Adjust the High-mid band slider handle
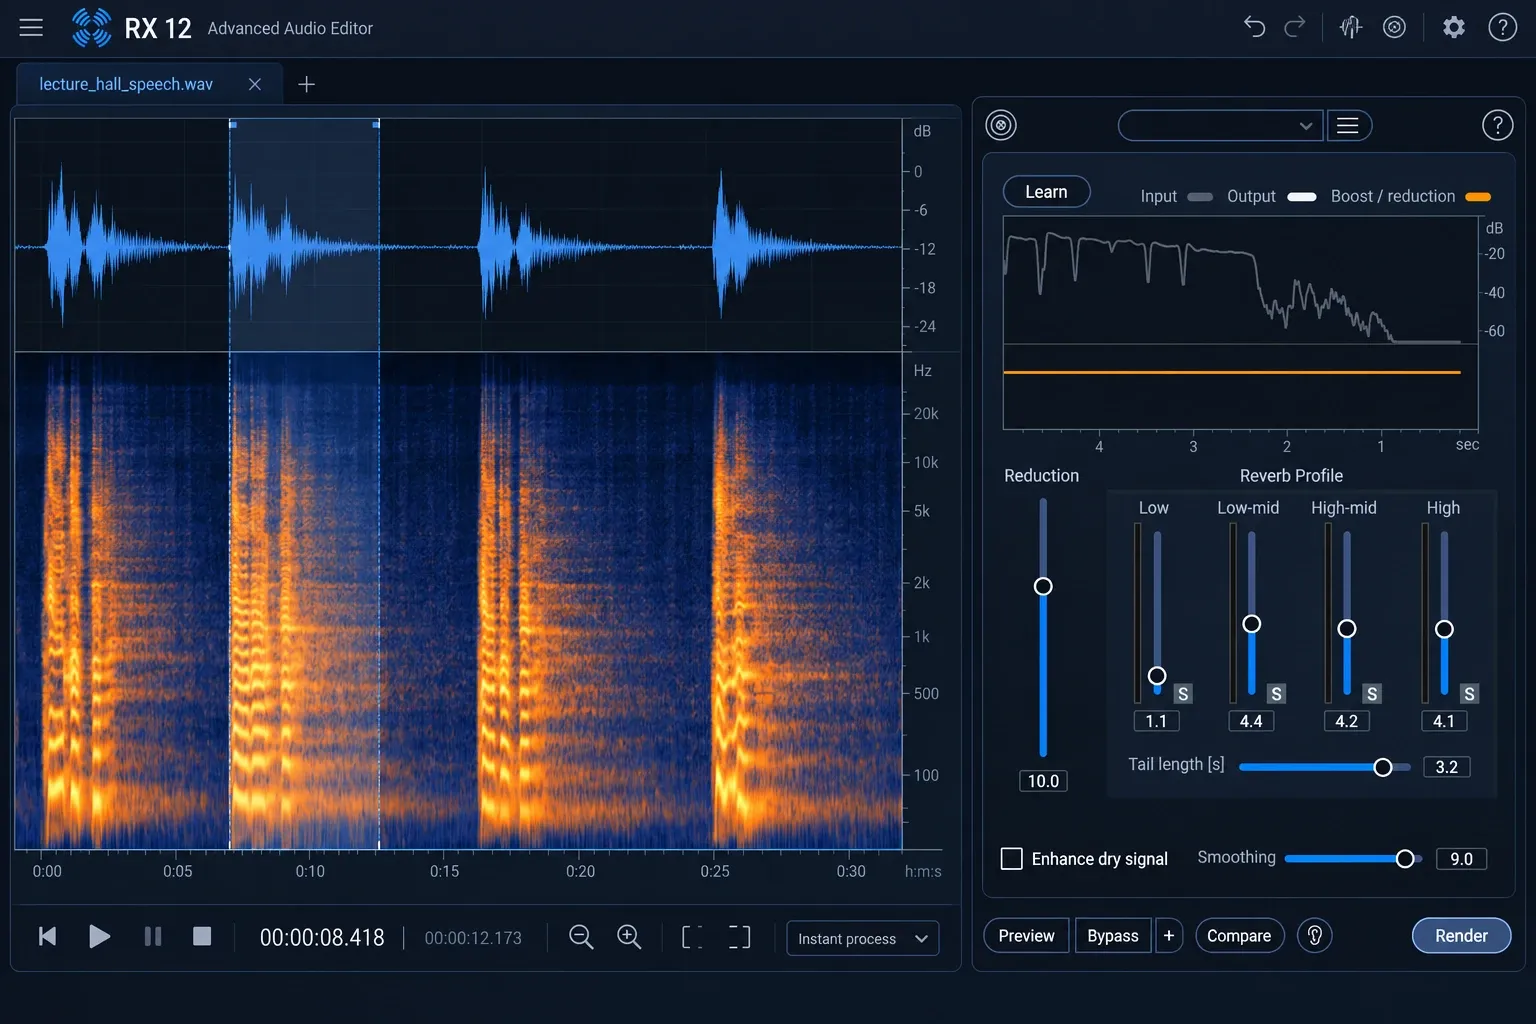Image resolution: width=1536 pixels, height=1024 pixels. [x=1347, y=628]
